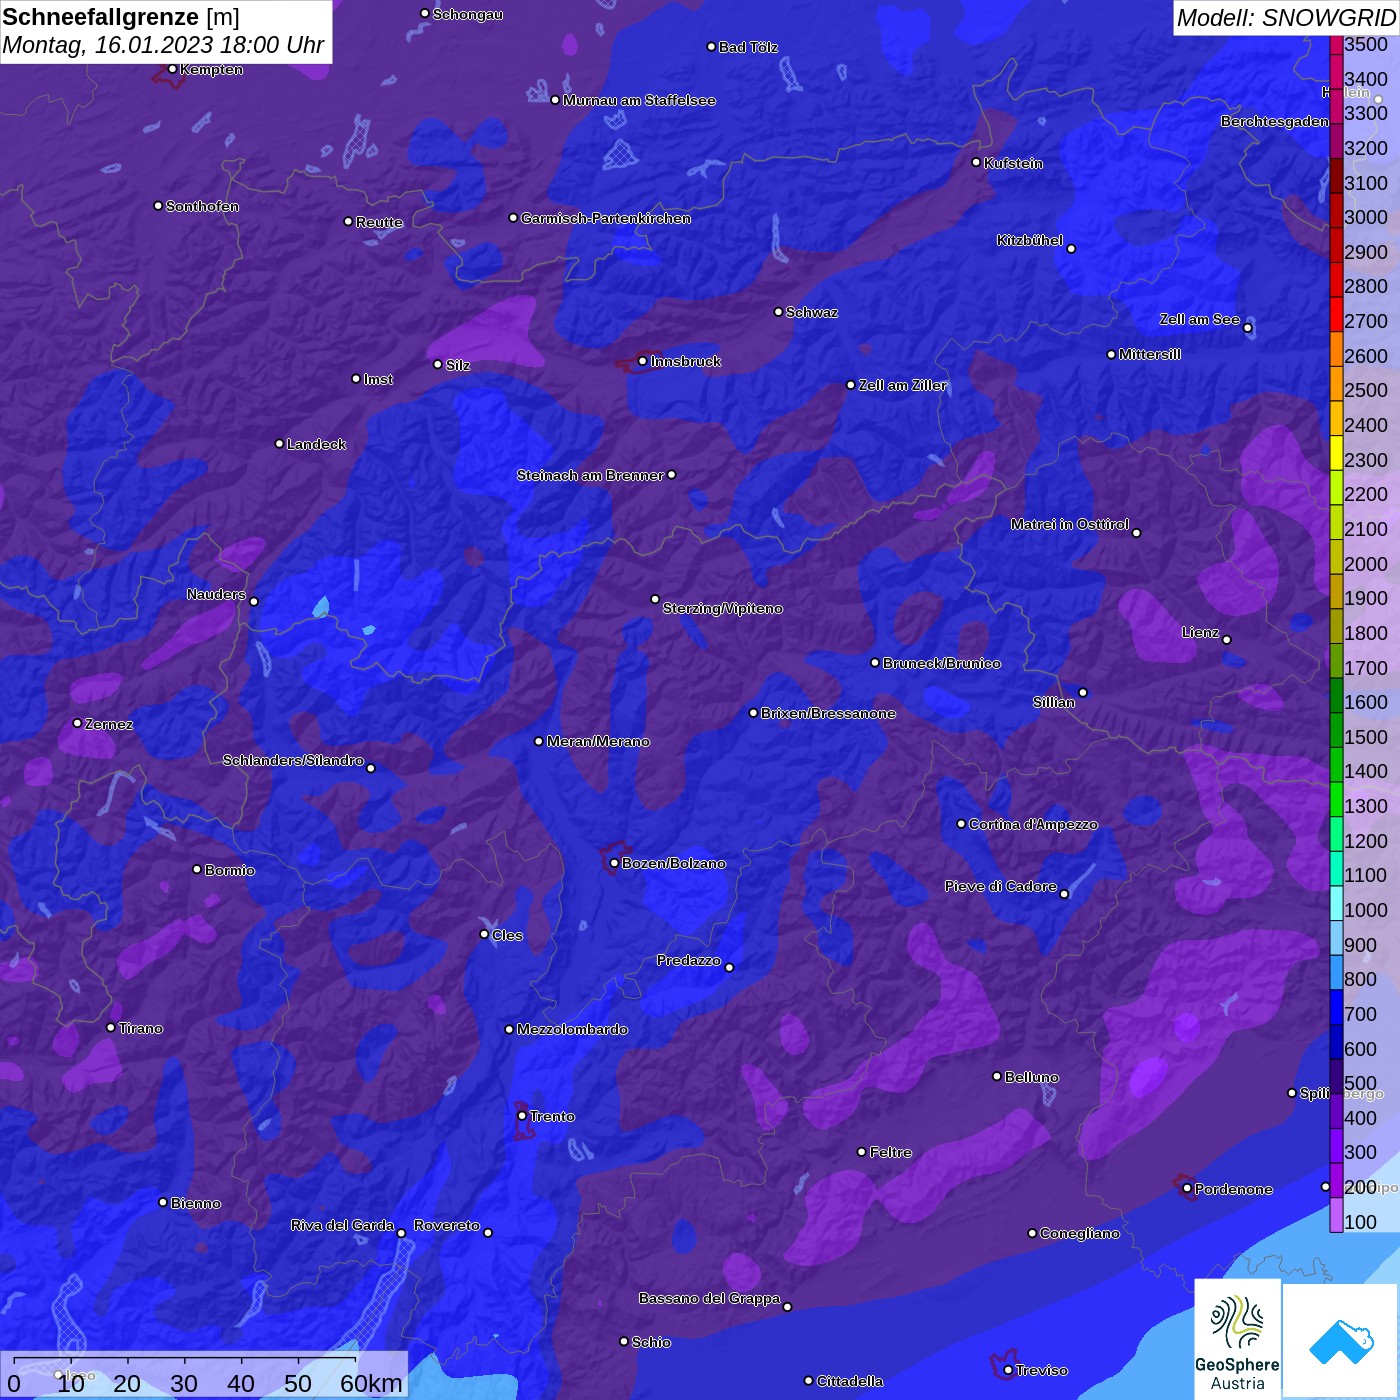Click the Kempten city marker
The height and width of the screenshot is (1400, 1400).
[x=172, y=69]
